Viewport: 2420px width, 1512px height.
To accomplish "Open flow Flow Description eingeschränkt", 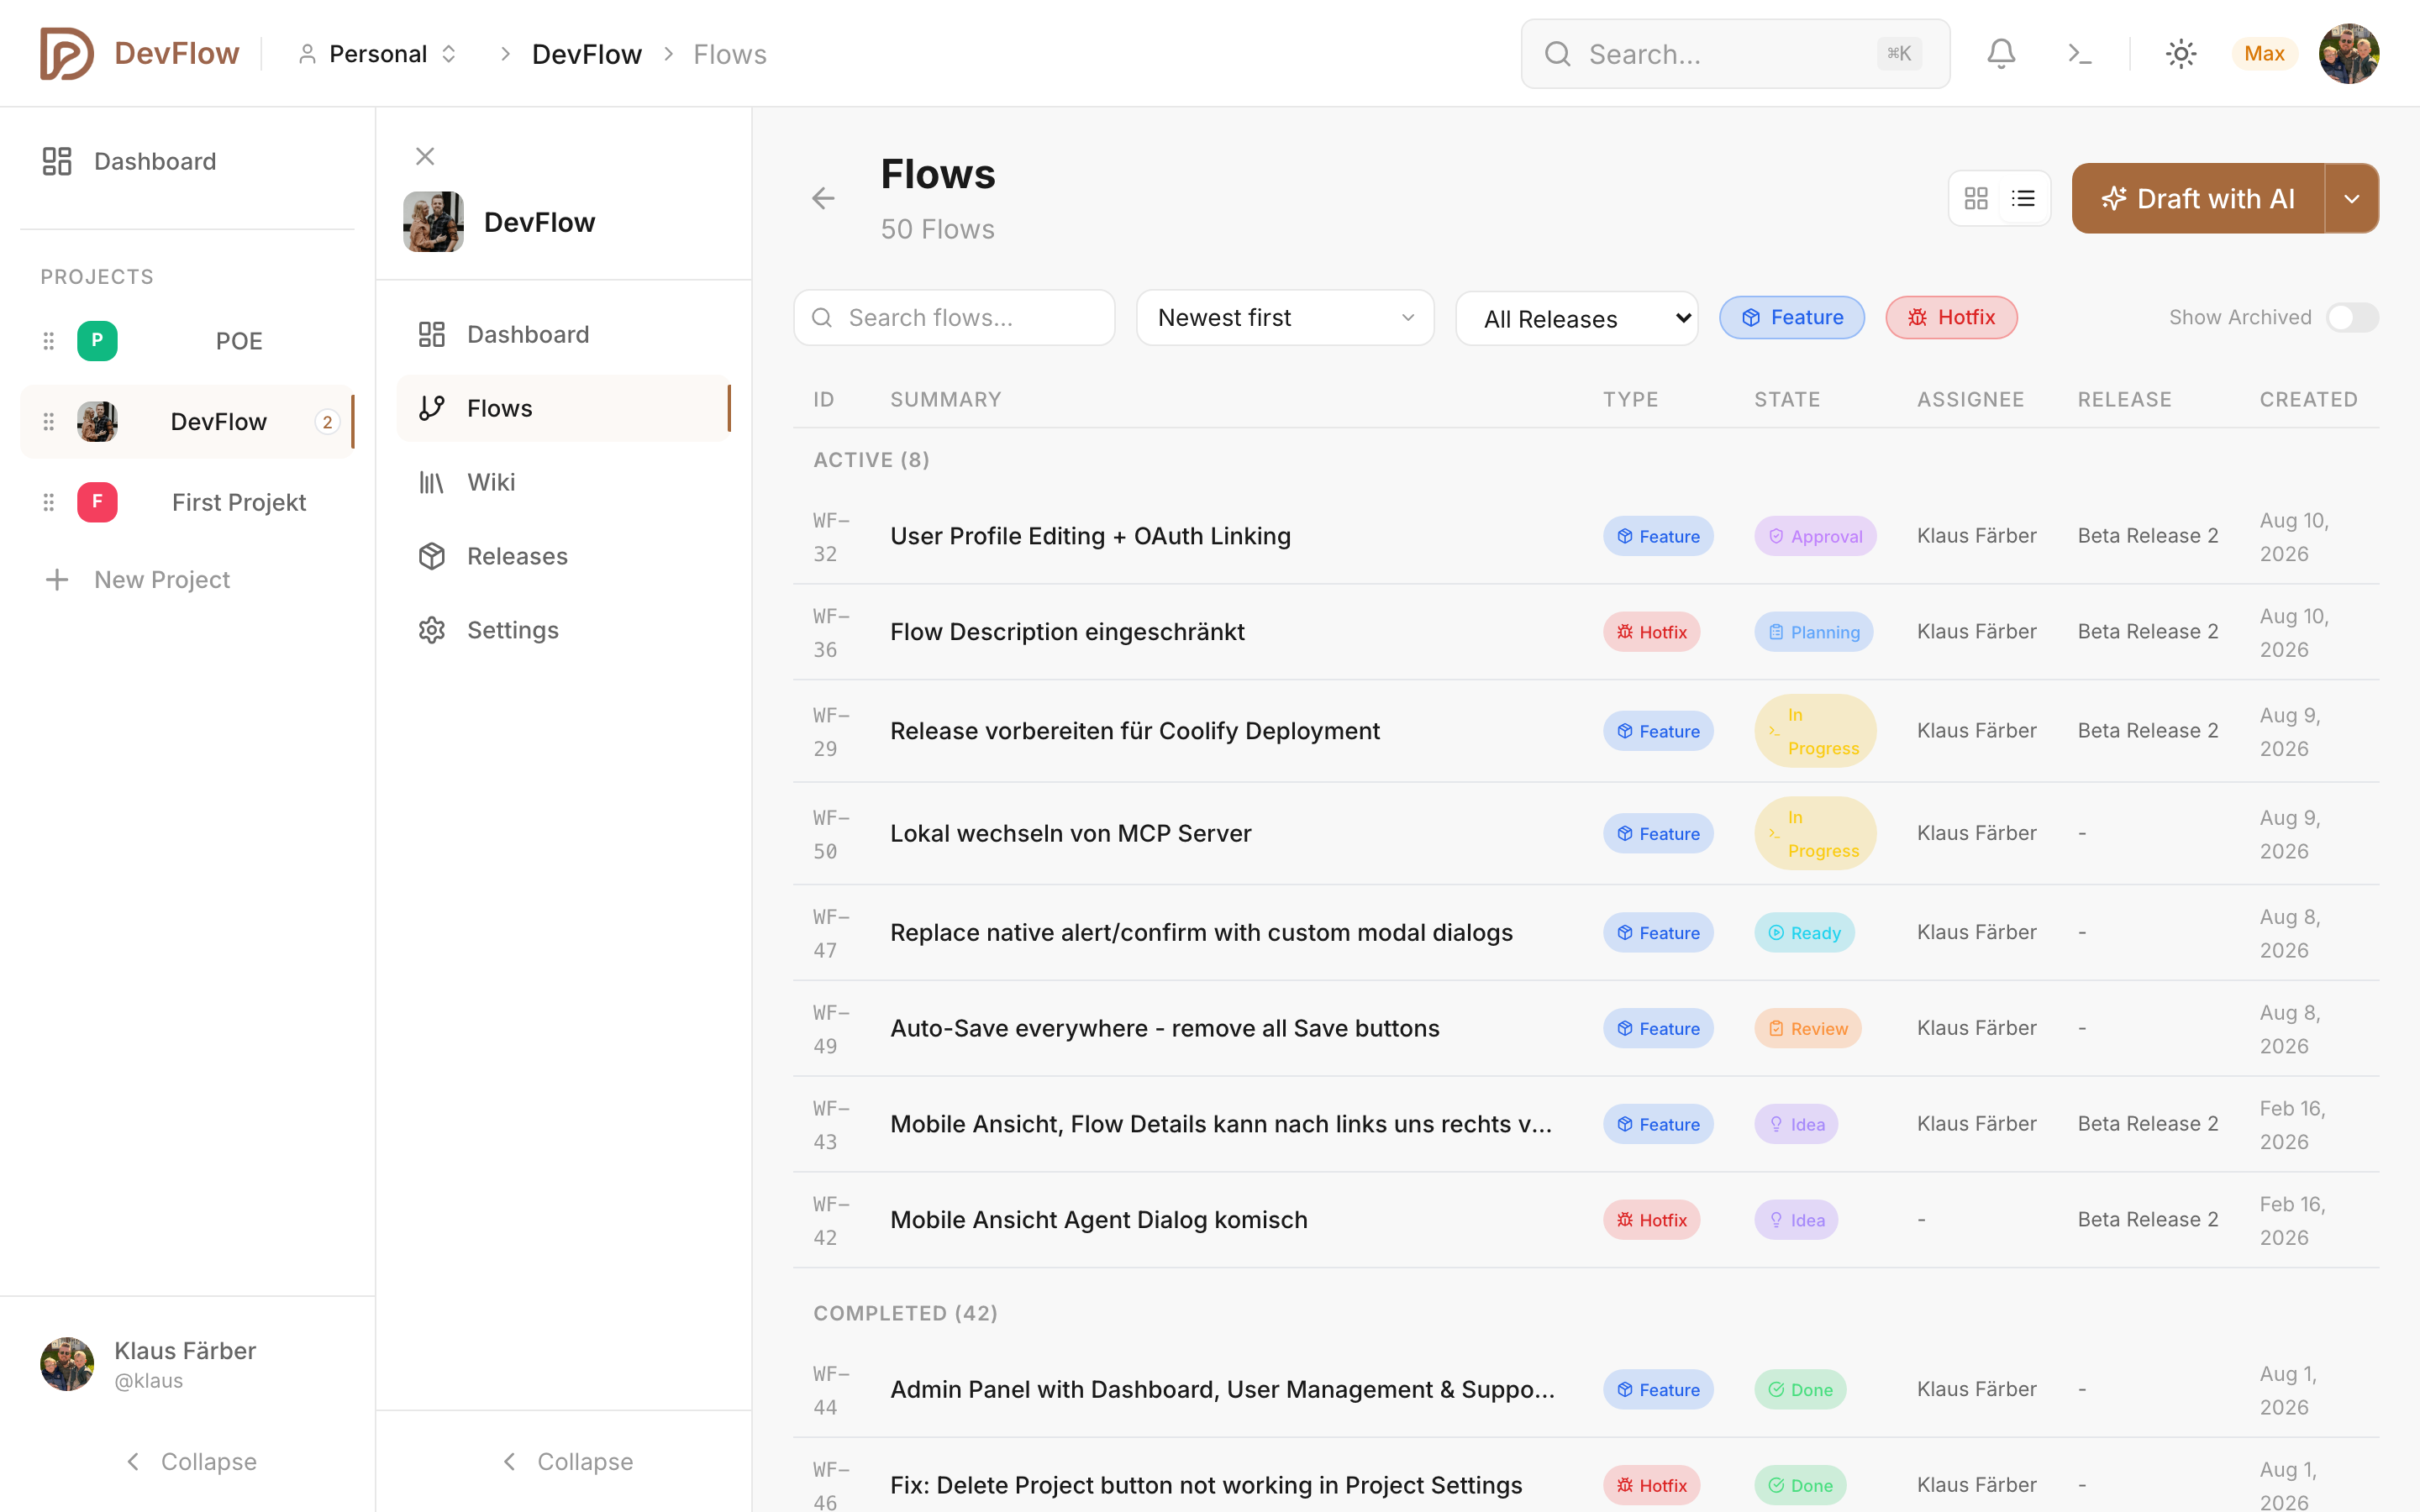I will (x=1067, y=632).
